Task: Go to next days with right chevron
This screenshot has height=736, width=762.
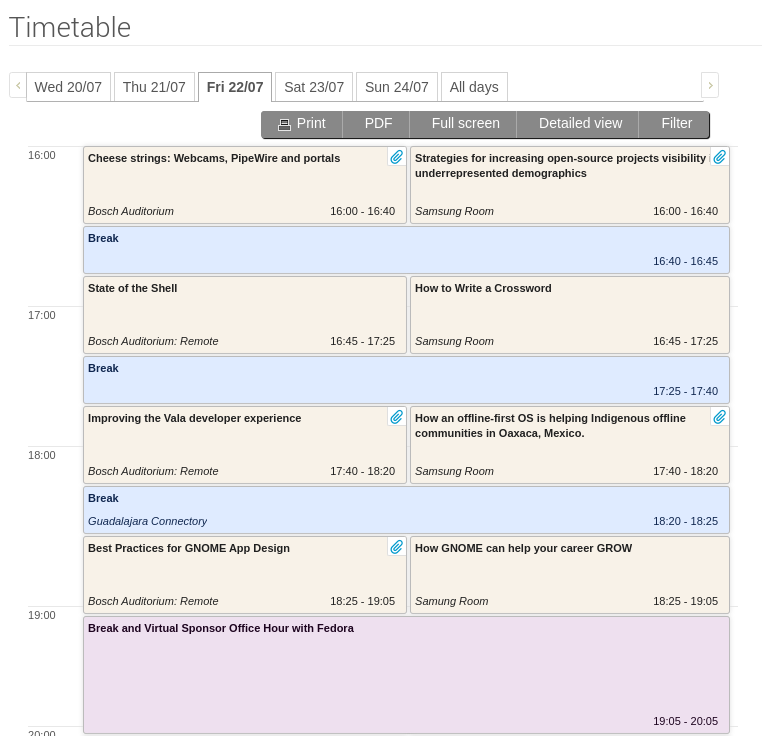Action: [710, 85]
